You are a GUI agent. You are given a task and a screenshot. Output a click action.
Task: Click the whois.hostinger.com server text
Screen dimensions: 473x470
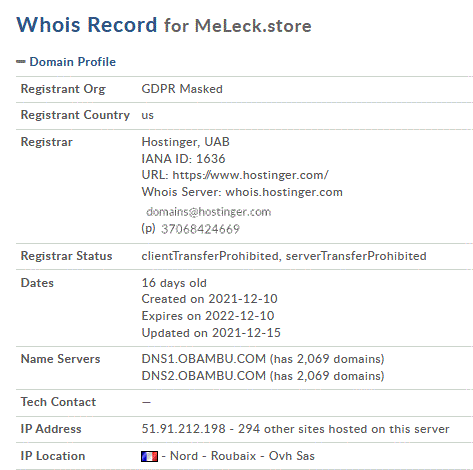tap(284, 192)
